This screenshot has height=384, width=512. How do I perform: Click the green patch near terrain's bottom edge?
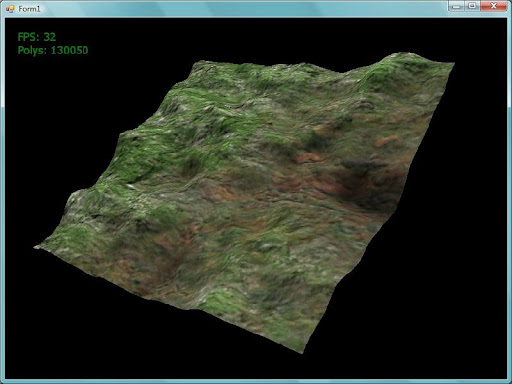(x=220, y=300)
